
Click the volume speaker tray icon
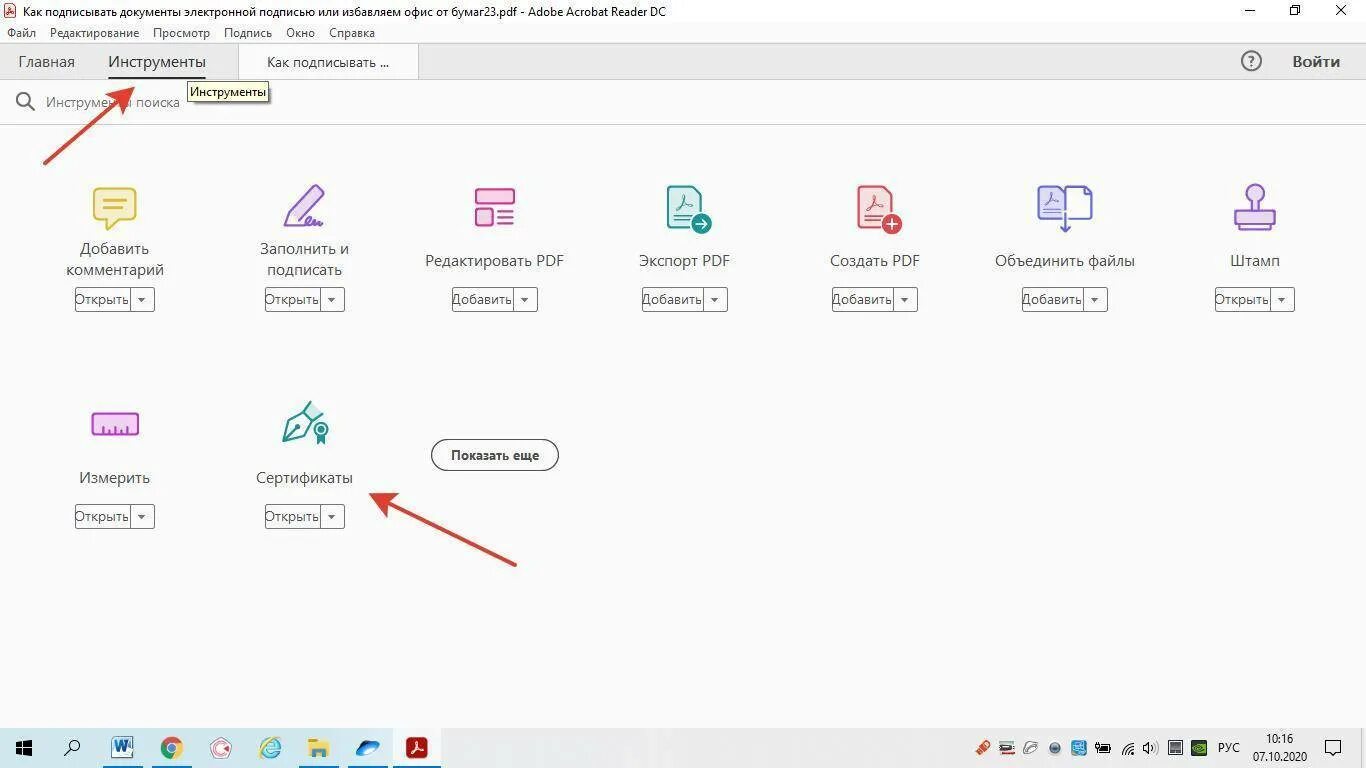(x=1150, y=748)
